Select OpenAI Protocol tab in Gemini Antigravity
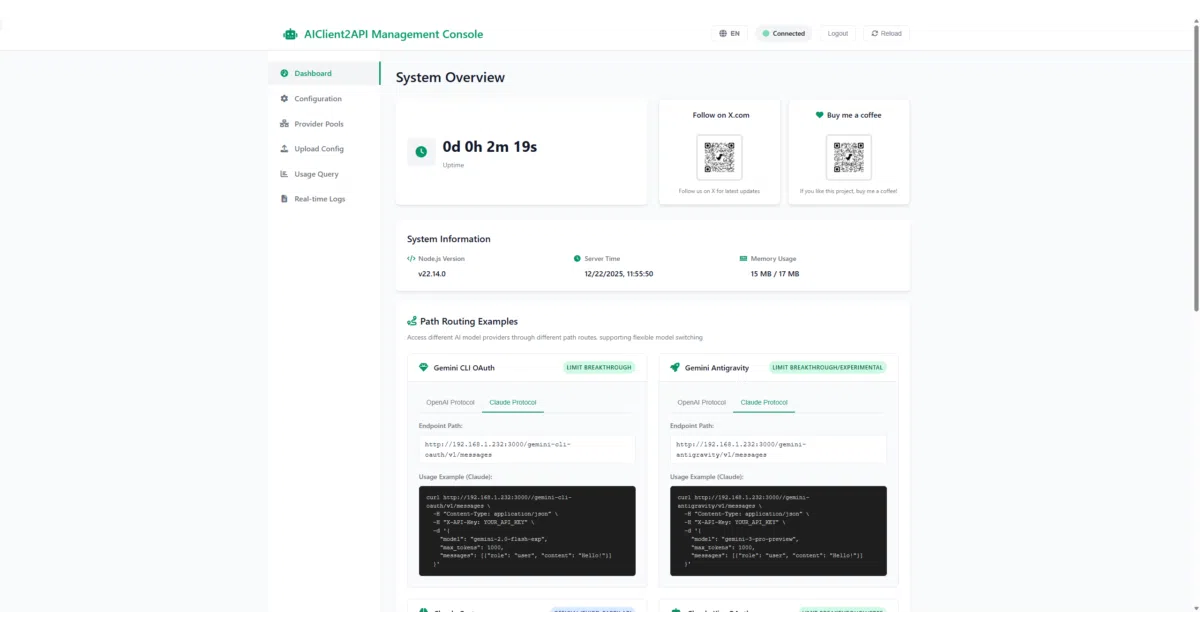The width and height of the screenshot is (1200, 630). click(701, 402)
